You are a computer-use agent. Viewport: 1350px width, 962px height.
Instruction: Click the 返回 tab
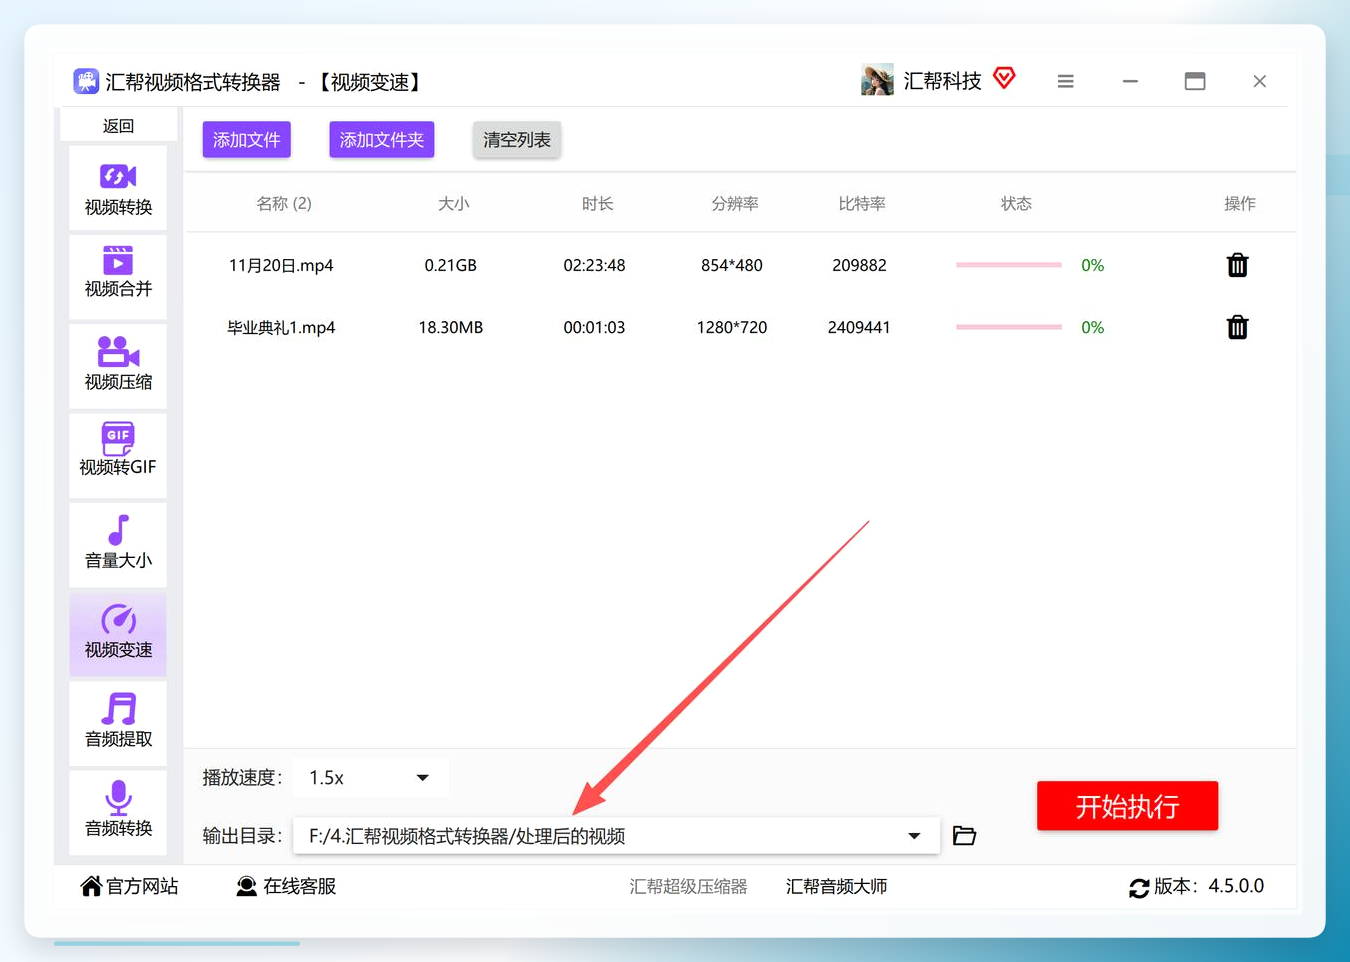118,125
